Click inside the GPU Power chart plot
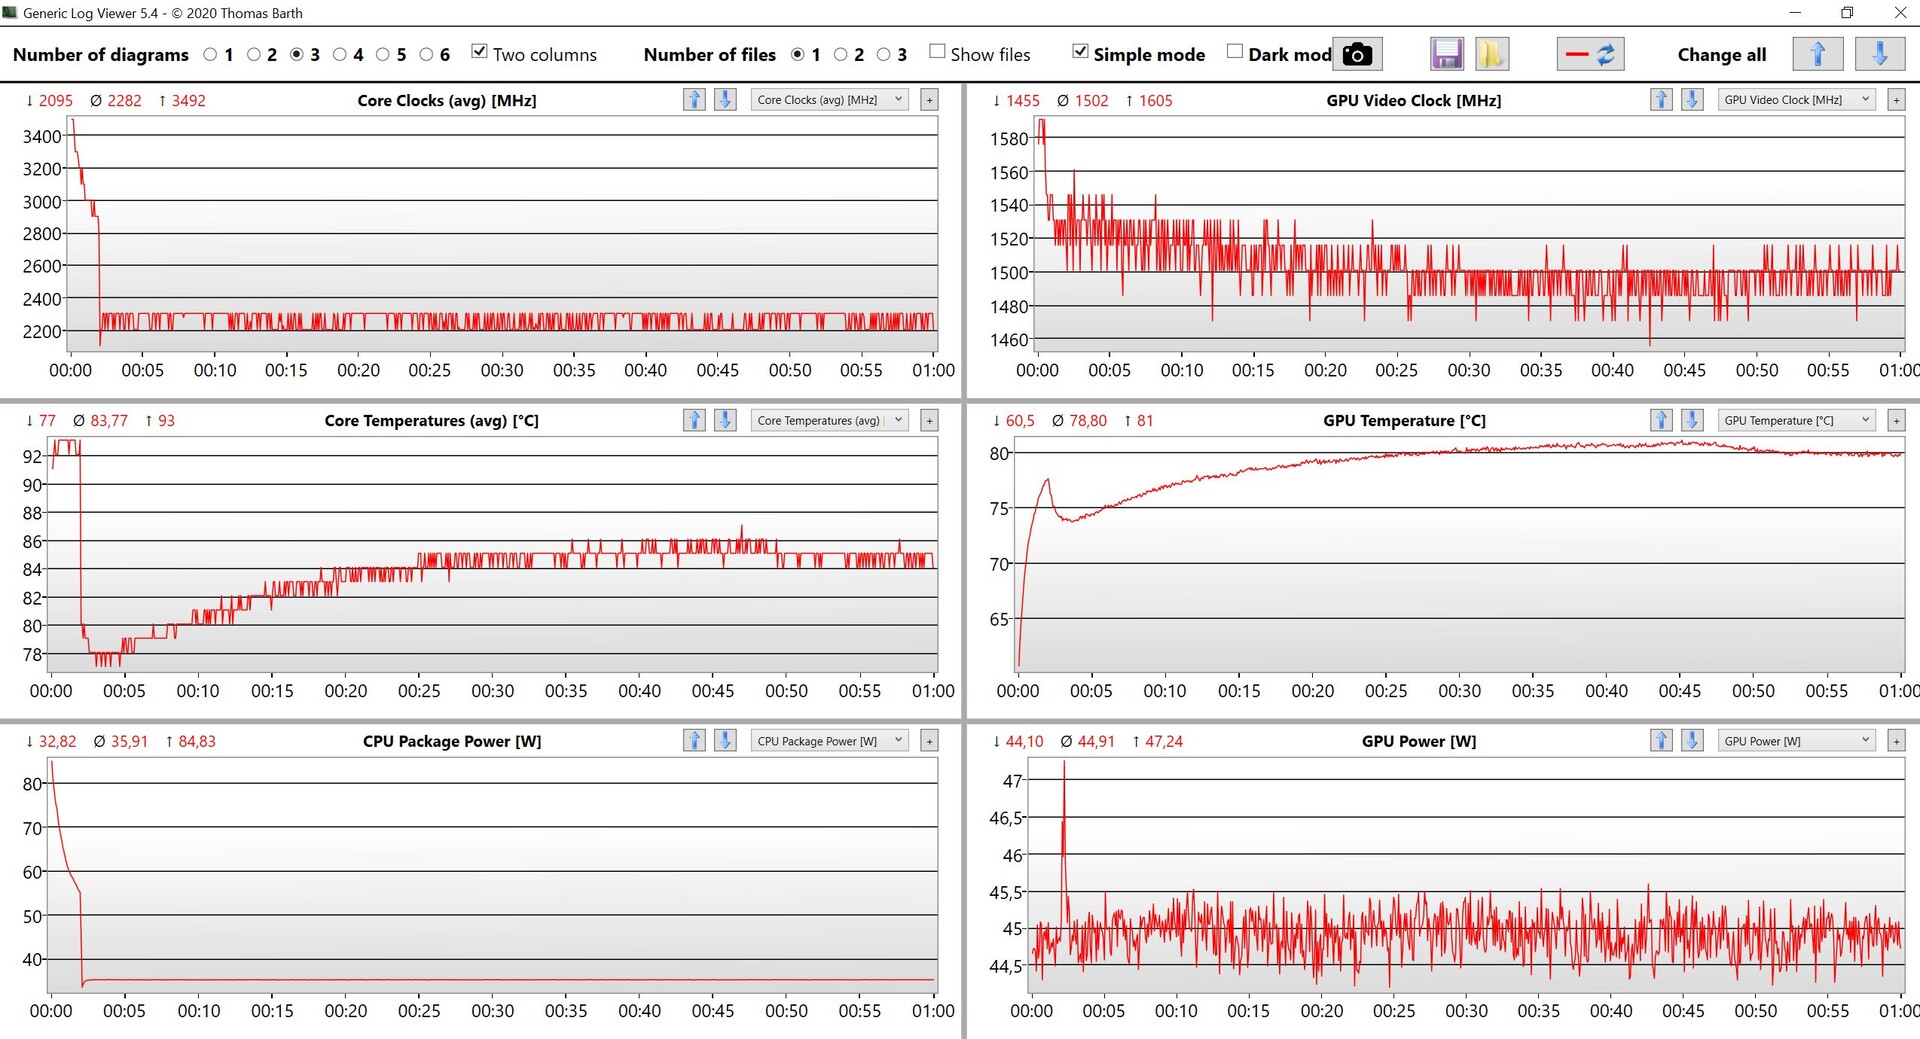 click(x=1467, y=875)
